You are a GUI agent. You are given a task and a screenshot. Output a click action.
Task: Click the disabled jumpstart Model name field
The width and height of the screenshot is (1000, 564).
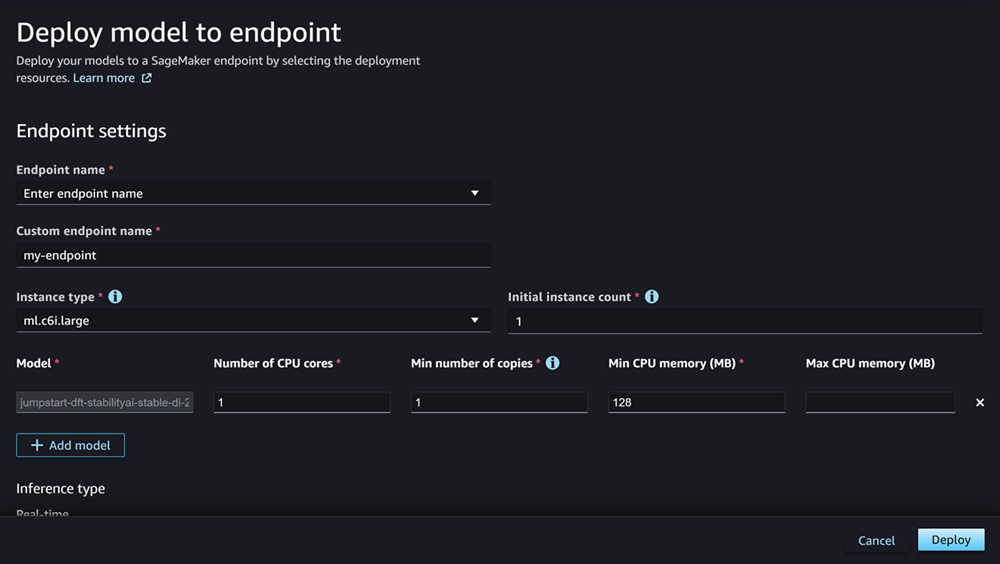coord(105,402)
